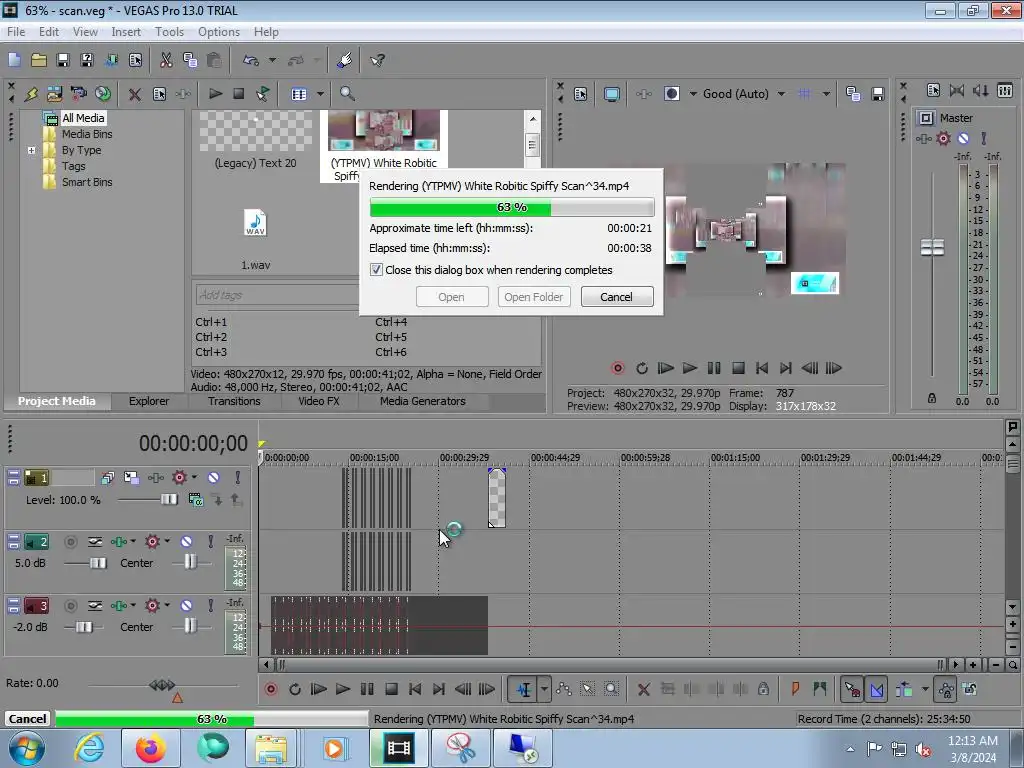Click the Add tags input field
Screen dimensions: 1024x768
pos(277,295)
